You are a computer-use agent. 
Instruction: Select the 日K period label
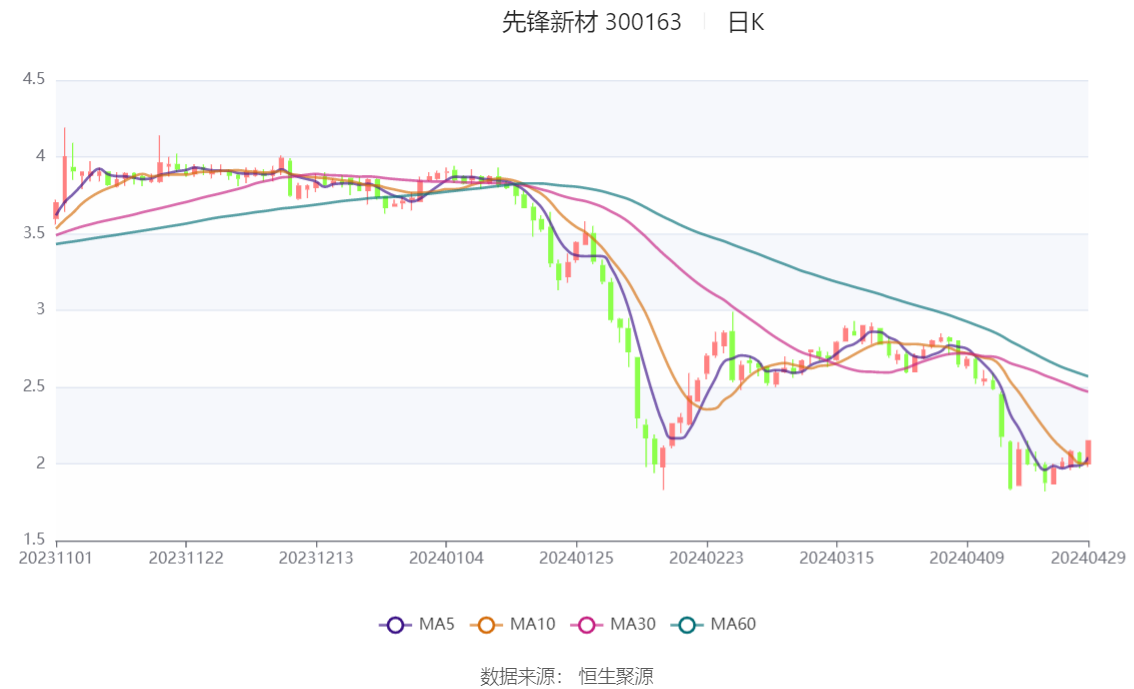[745, 22]
